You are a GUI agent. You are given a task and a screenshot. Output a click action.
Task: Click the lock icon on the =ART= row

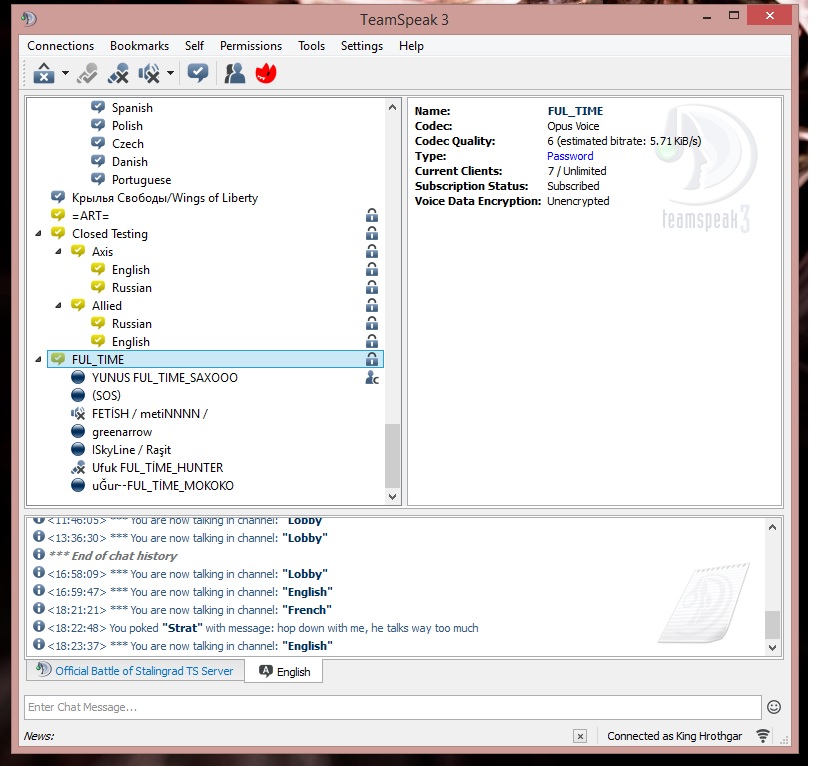[372, 215]
